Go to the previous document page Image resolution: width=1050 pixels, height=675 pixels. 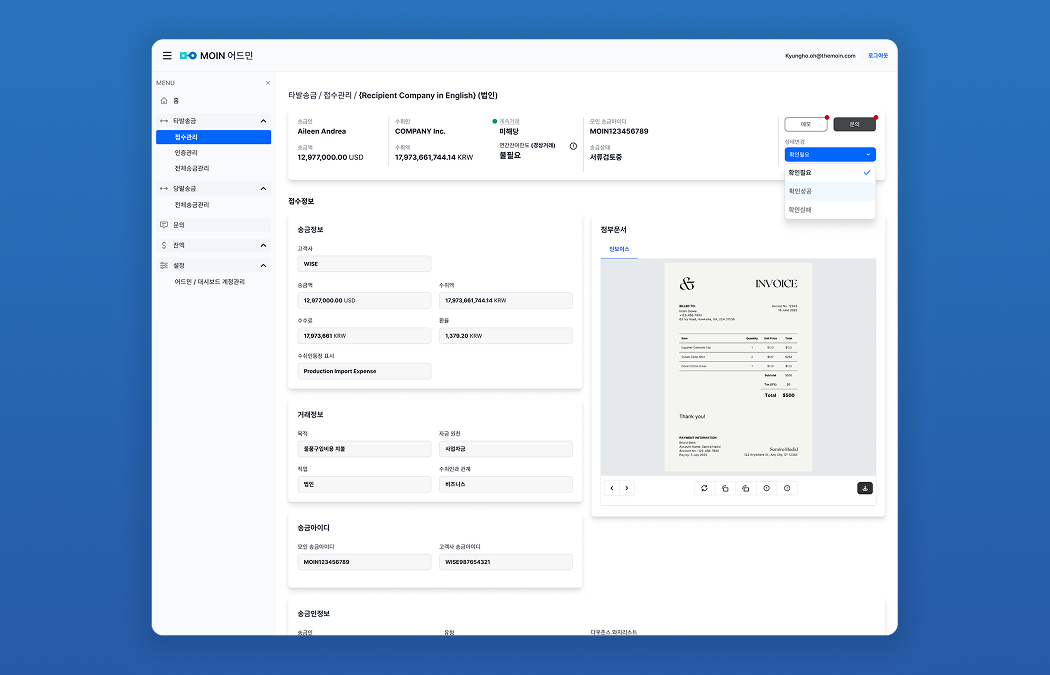(x=612, y=488)
